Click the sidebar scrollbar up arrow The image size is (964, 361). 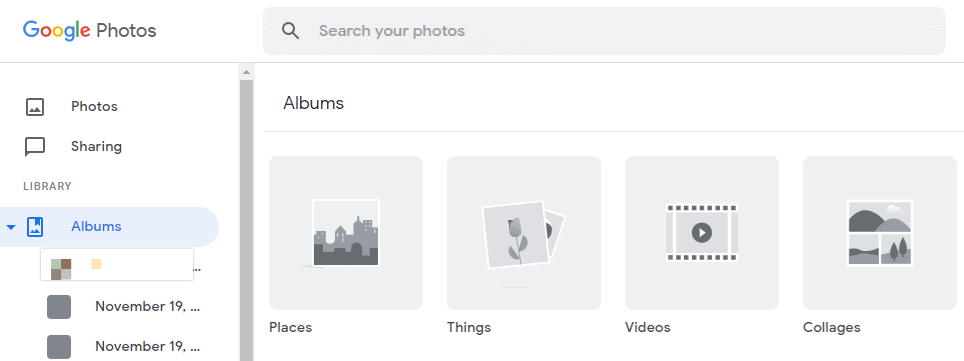pos(246,72)
